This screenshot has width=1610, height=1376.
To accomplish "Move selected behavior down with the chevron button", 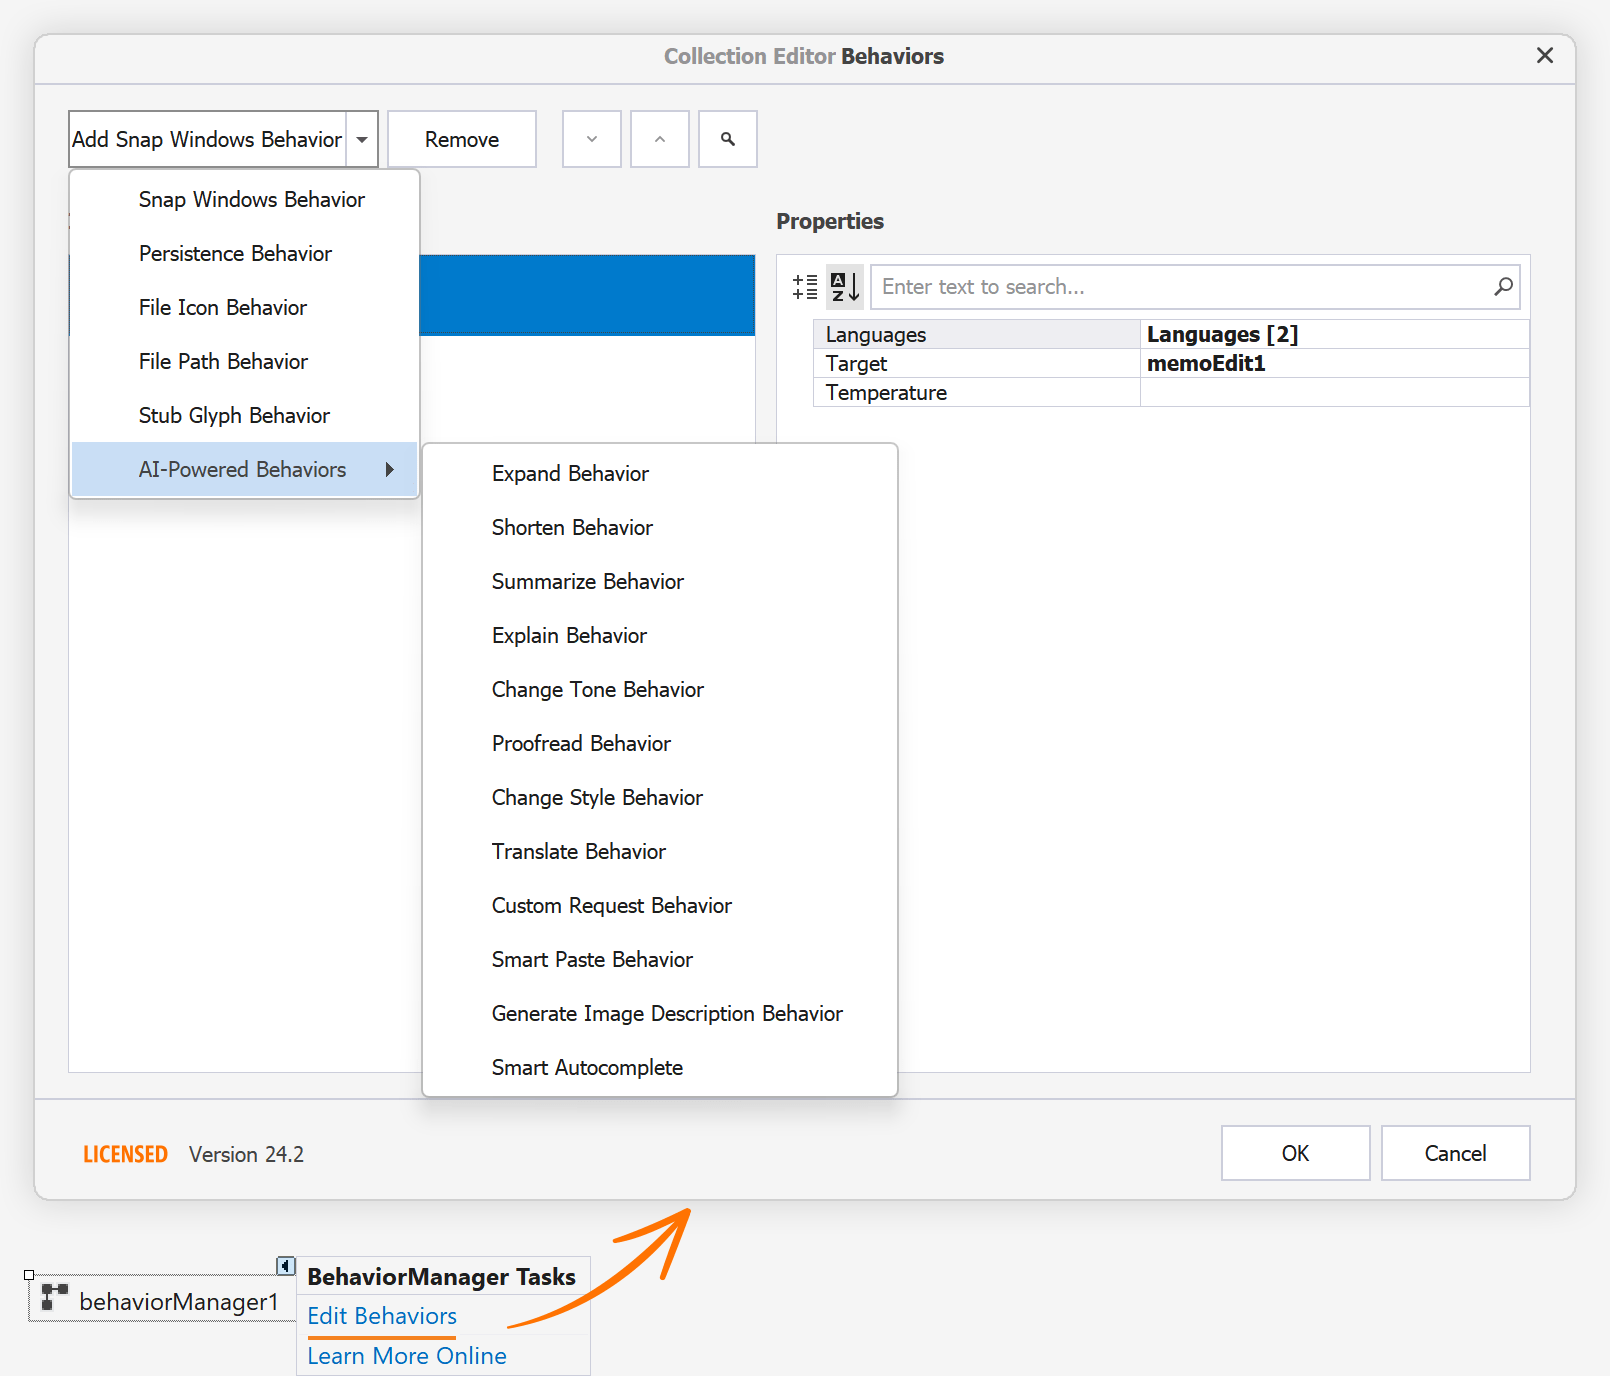I will (591, 139).
